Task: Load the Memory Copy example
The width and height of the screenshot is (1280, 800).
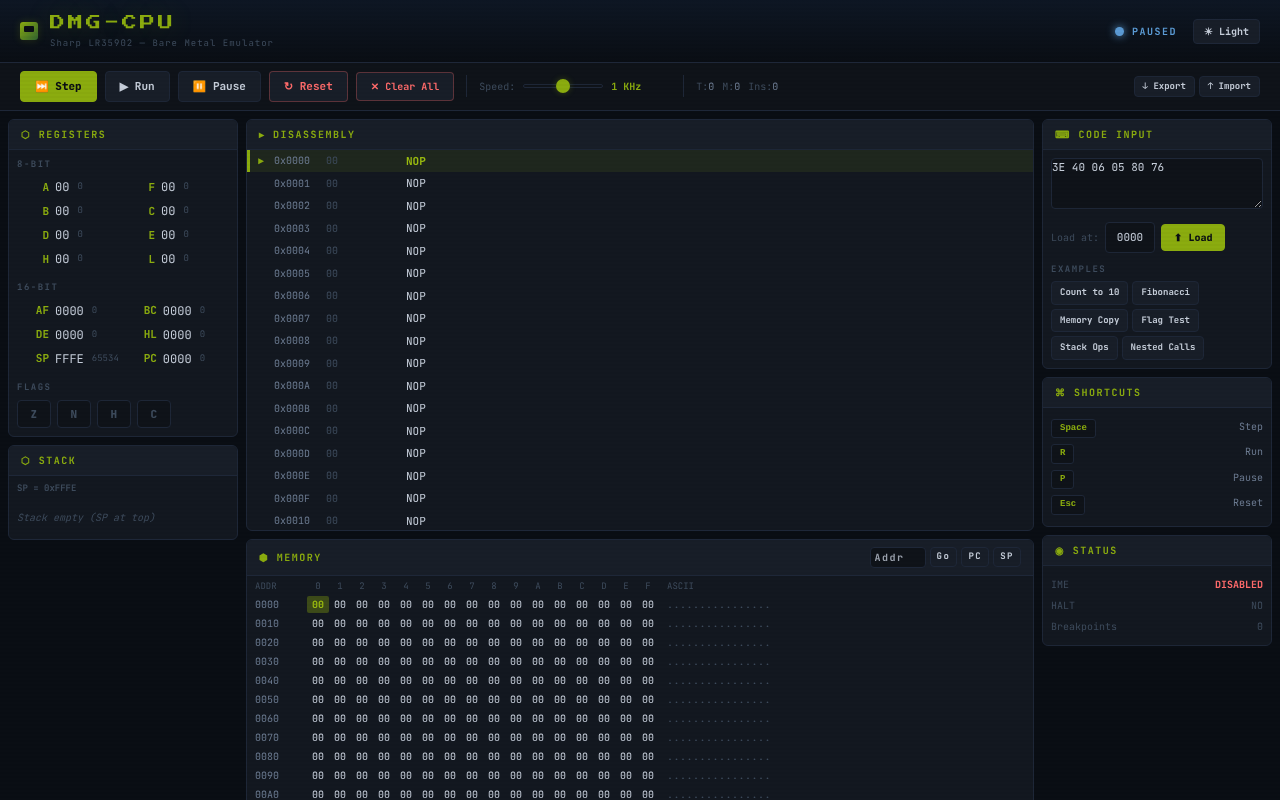Action: 1089,320
